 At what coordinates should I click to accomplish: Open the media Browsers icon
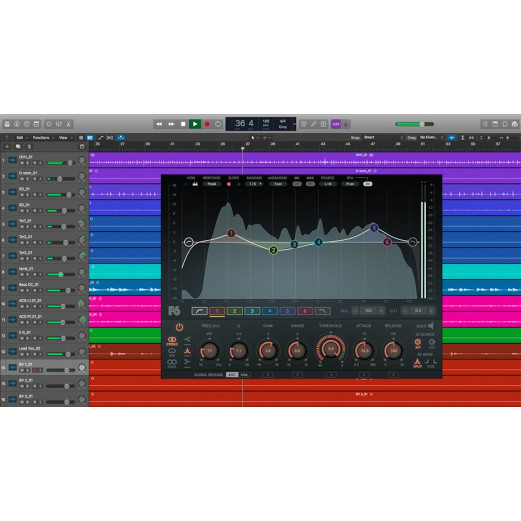click(x=515, y=124)
